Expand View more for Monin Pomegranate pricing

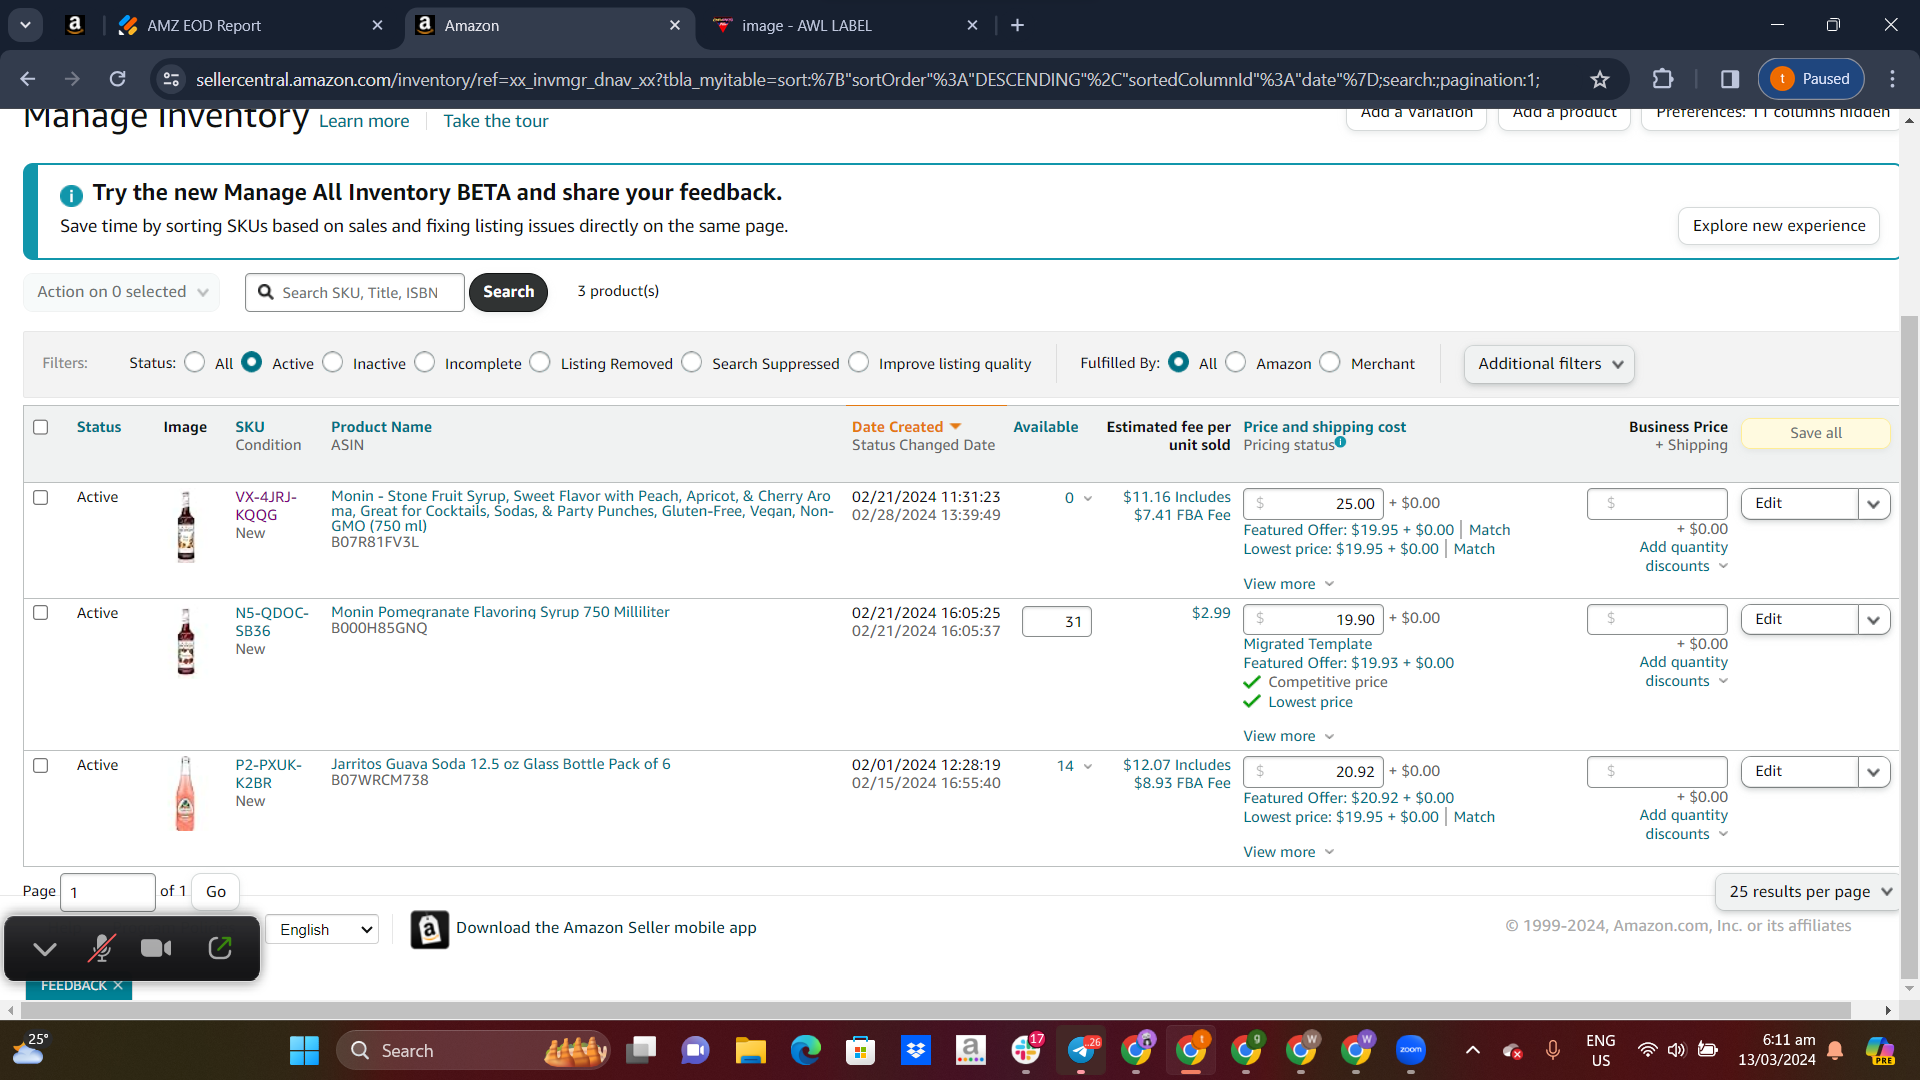click(x=1289, y=736)
